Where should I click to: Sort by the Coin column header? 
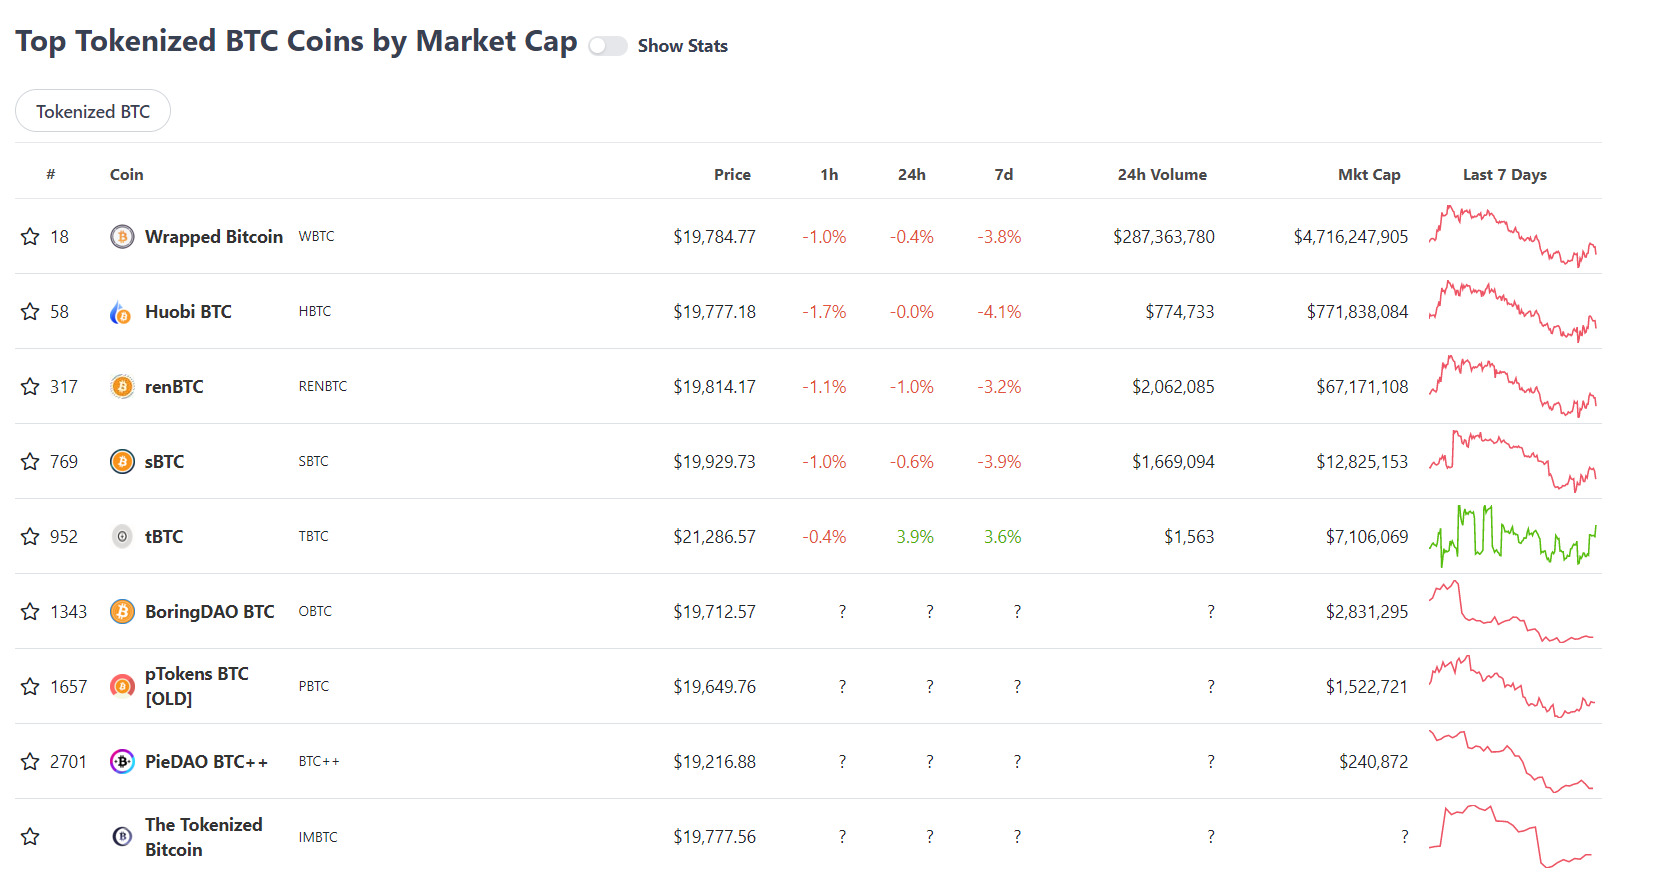point(127,174)
